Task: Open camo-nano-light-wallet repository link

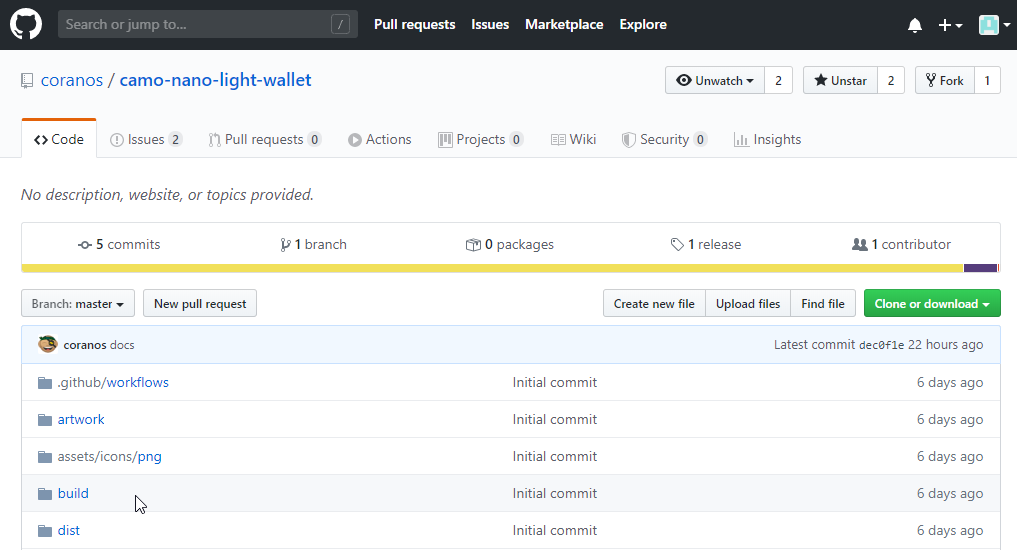Action: tap(215, 80)
